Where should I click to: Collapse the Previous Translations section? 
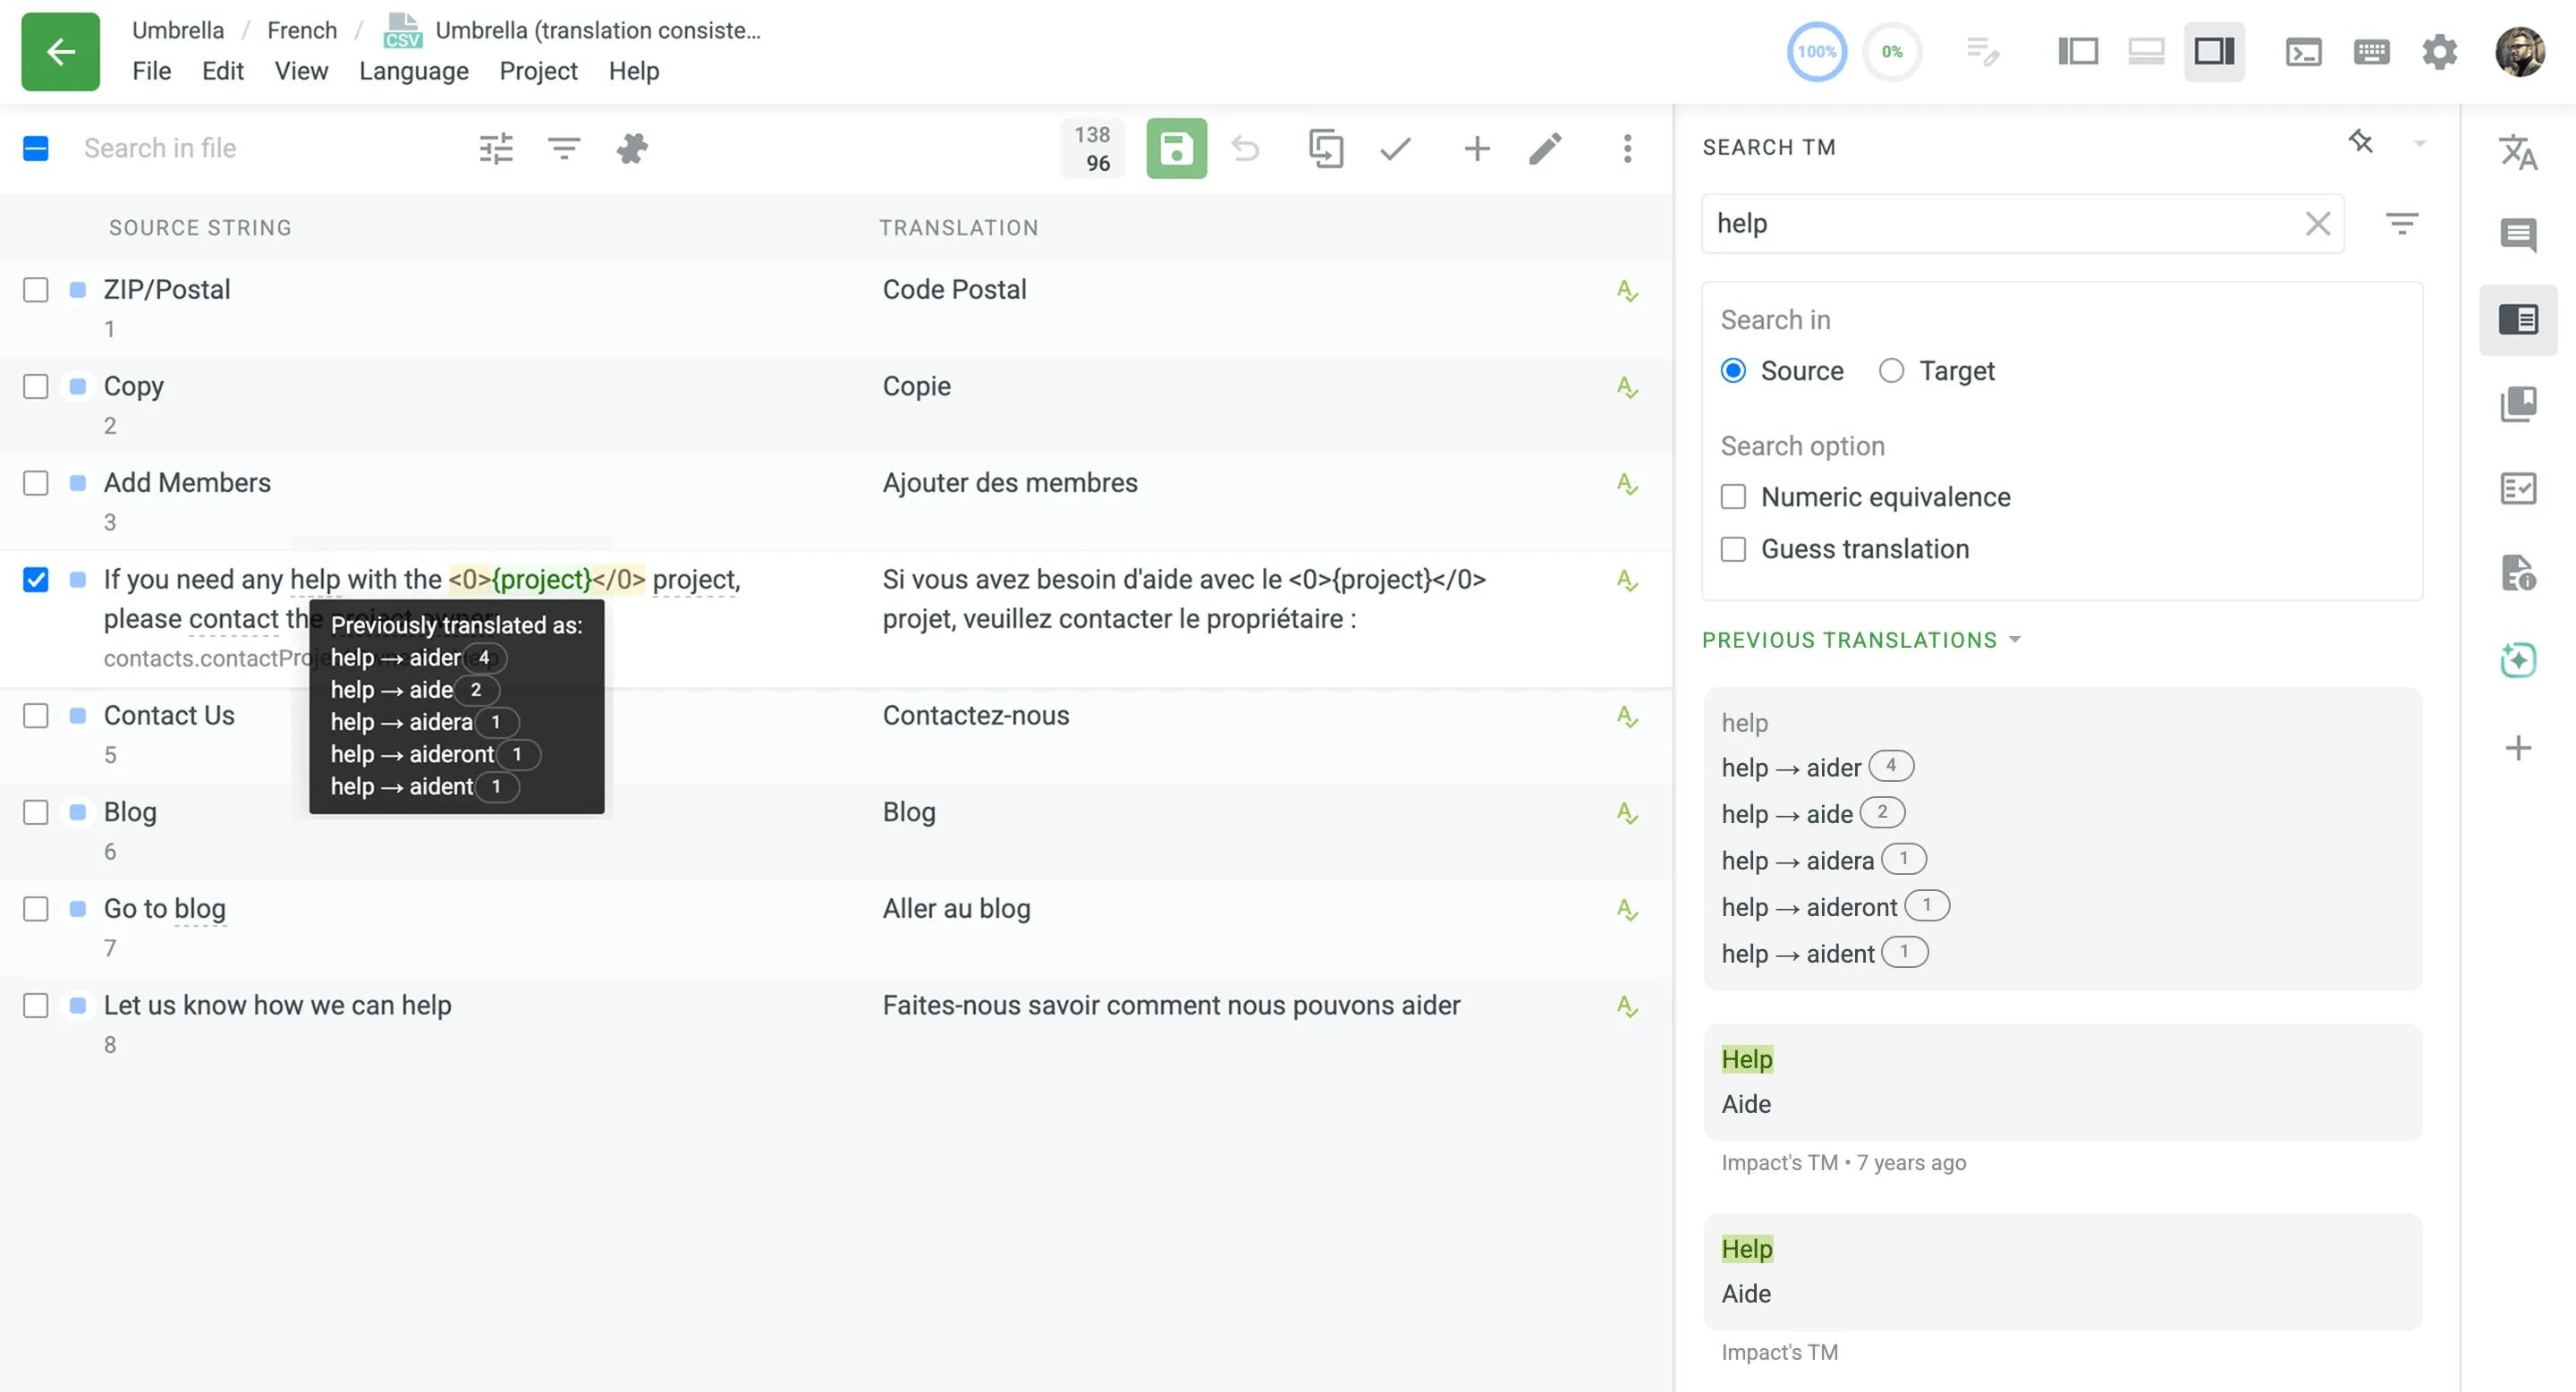[2015, 640]
